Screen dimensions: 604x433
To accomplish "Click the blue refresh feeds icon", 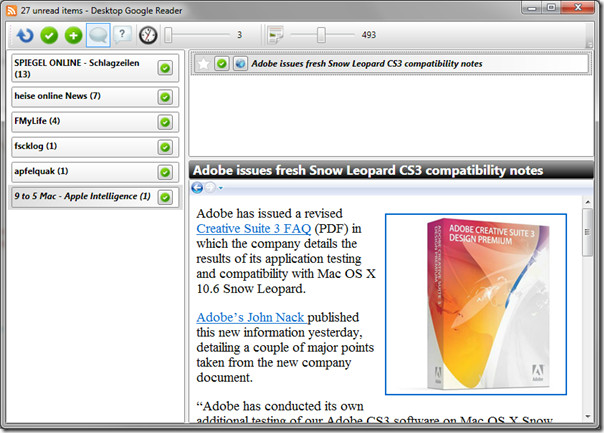I will click(x=25, y=35).
